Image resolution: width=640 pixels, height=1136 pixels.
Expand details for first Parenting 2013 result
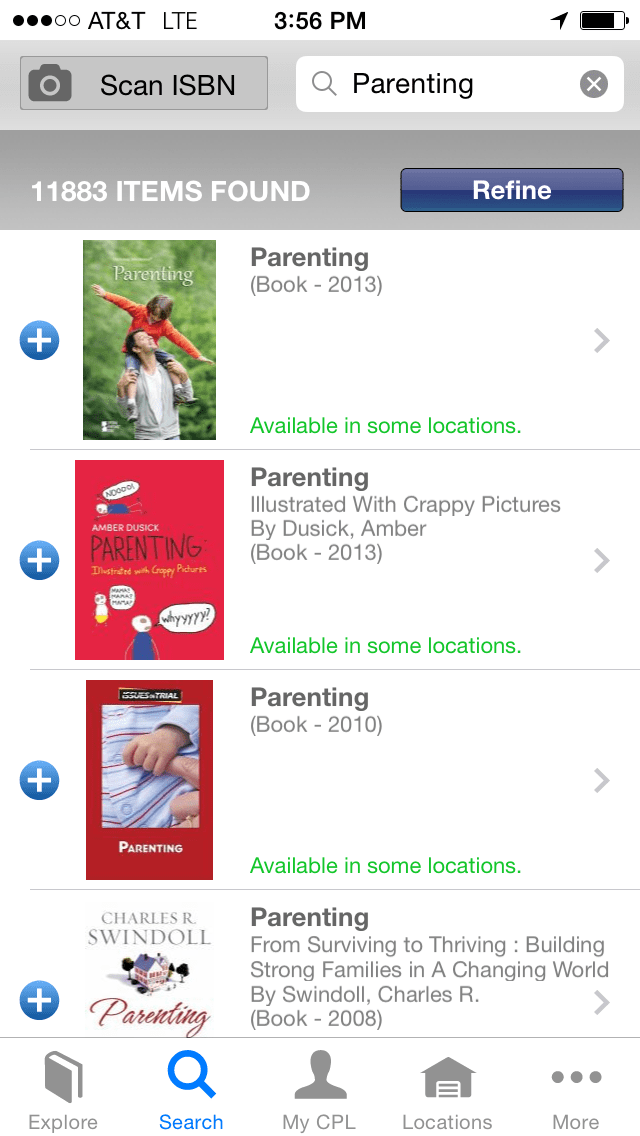(x=601, y=341)
